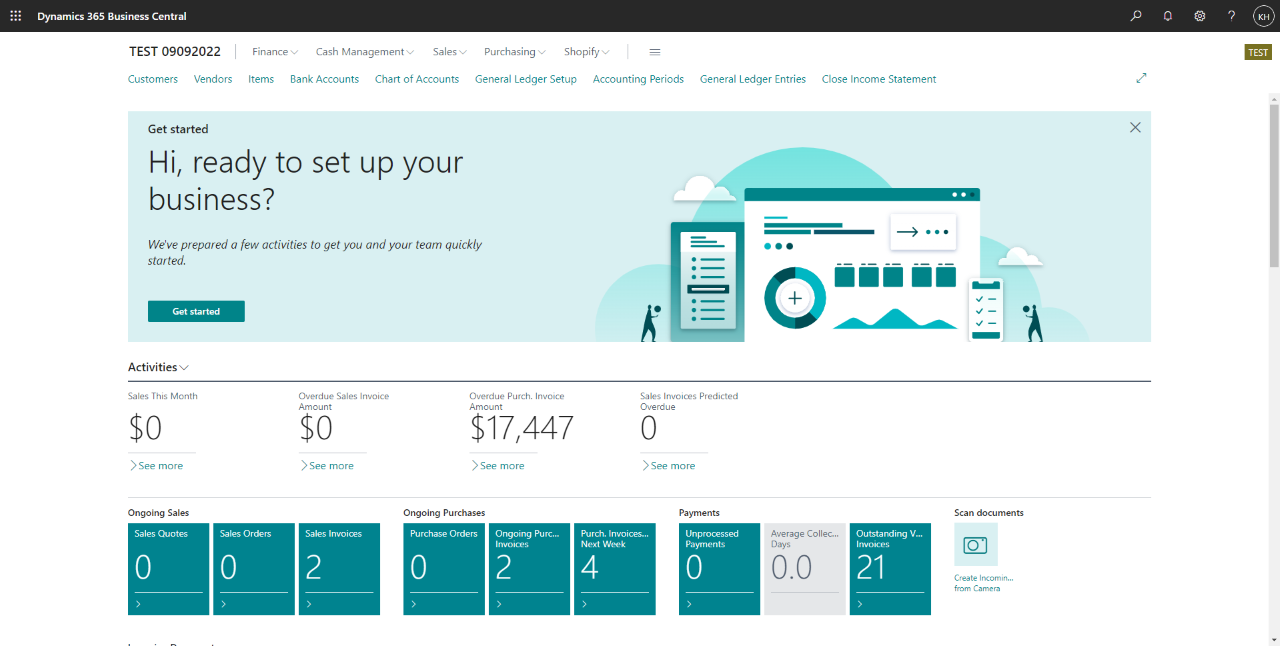Screen dimensions: 1280x646
Task: See more under Sales Invoices Predicted Overdue
Action: (x=668, y=465)
